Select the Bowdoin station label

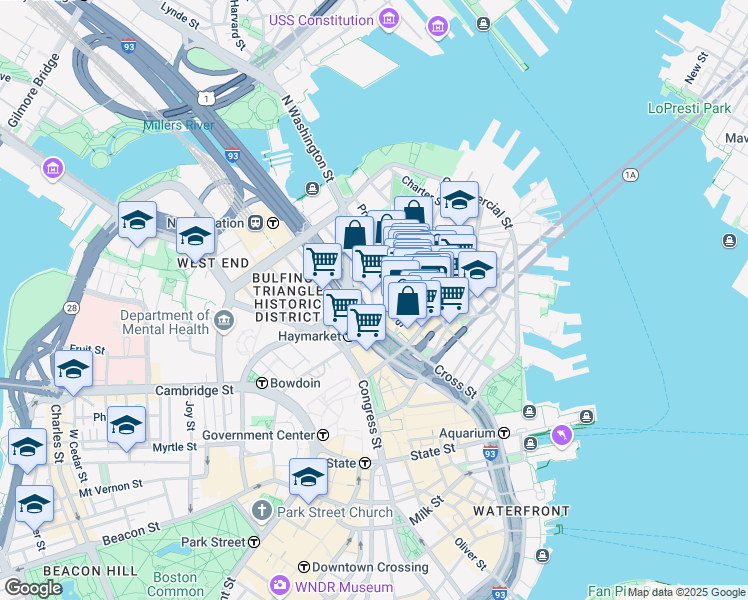[x=295, y=383]
